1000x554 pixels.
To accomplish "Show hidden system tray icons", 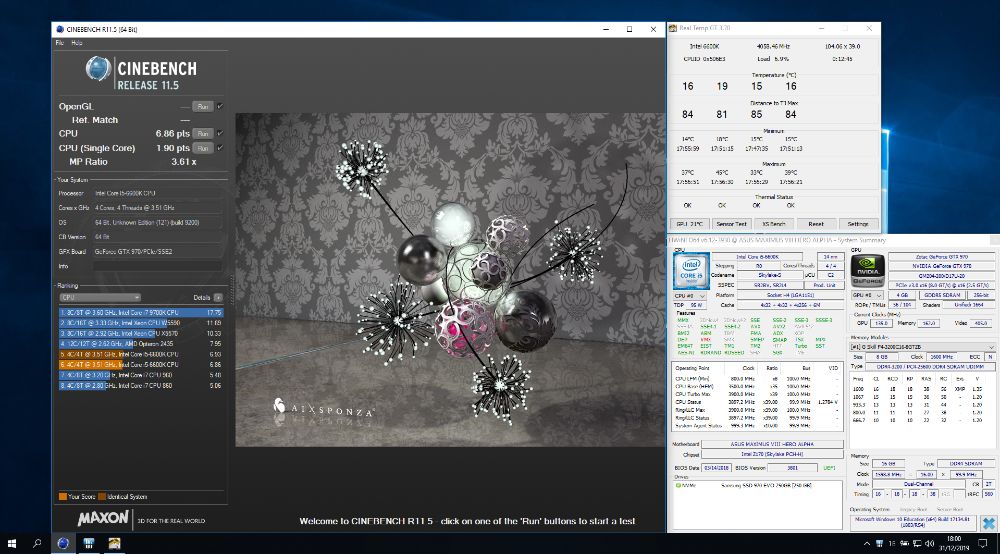I will 866,544.
